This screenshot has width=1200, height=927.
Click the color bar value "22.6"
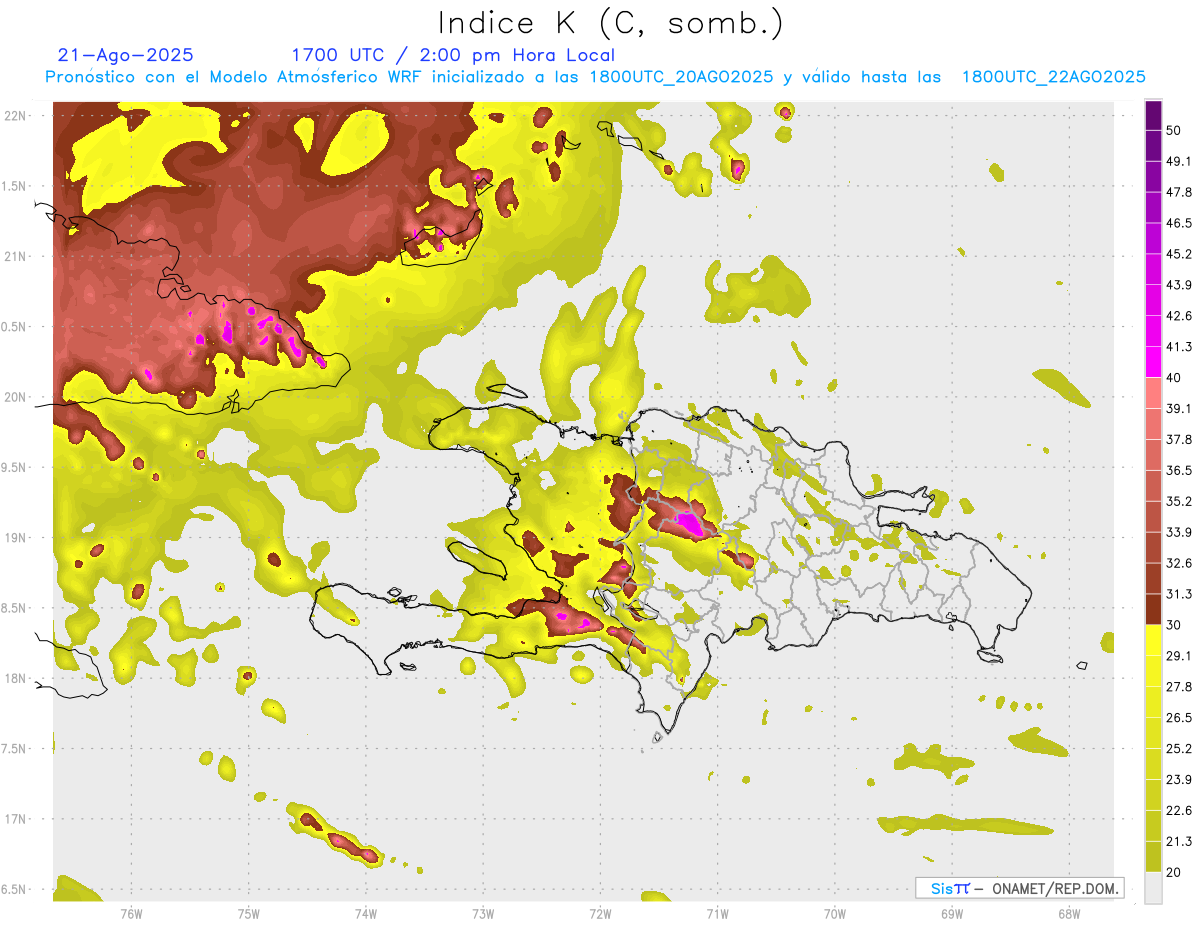[1179, 811]
